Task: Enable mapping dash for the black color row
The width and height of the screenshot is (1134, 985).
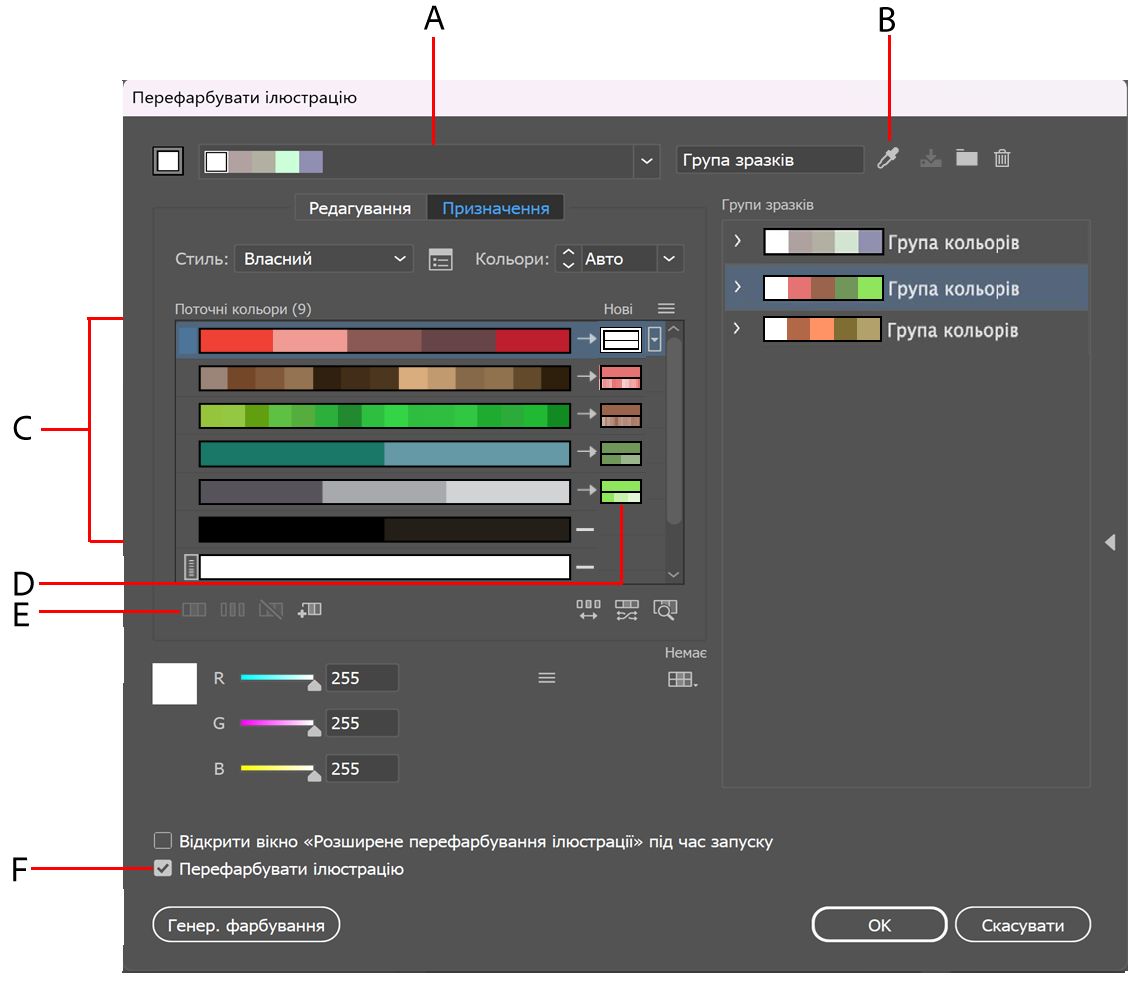Action: pyautogui.click(x=585, y=529)
